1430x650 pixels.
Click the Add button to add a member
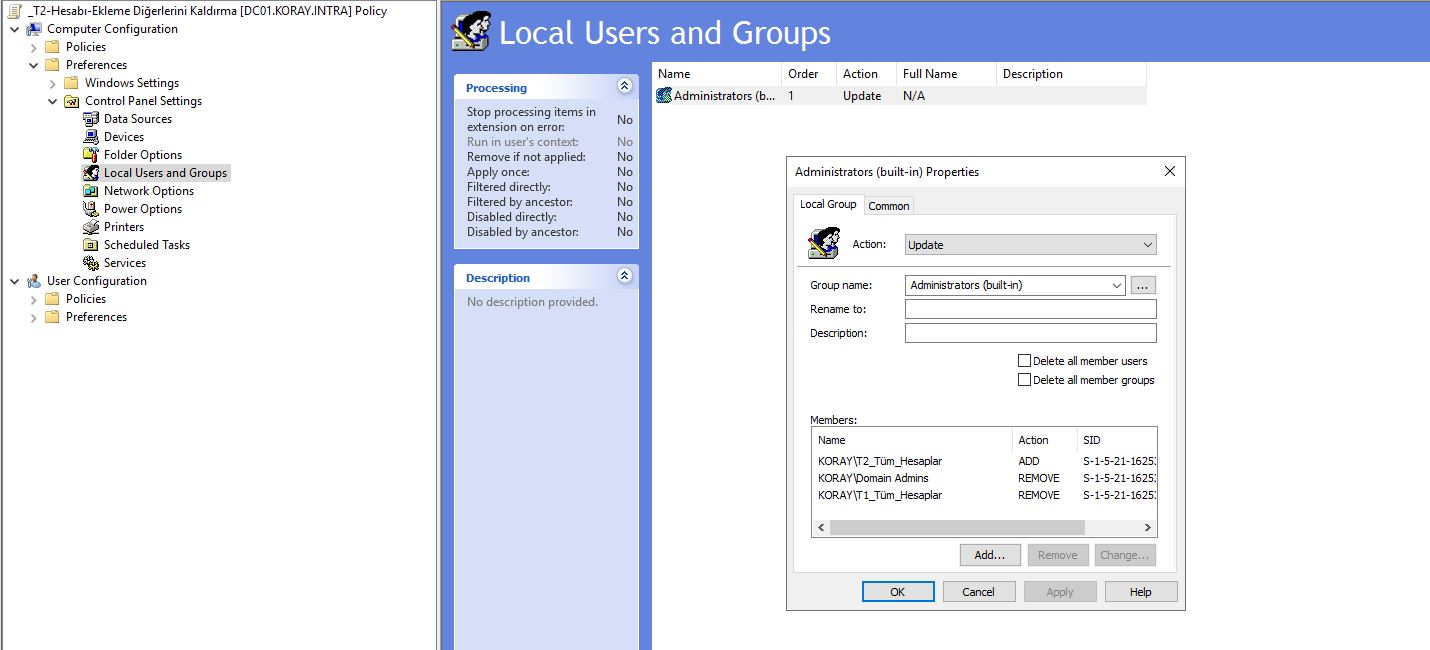pos(989,554)
